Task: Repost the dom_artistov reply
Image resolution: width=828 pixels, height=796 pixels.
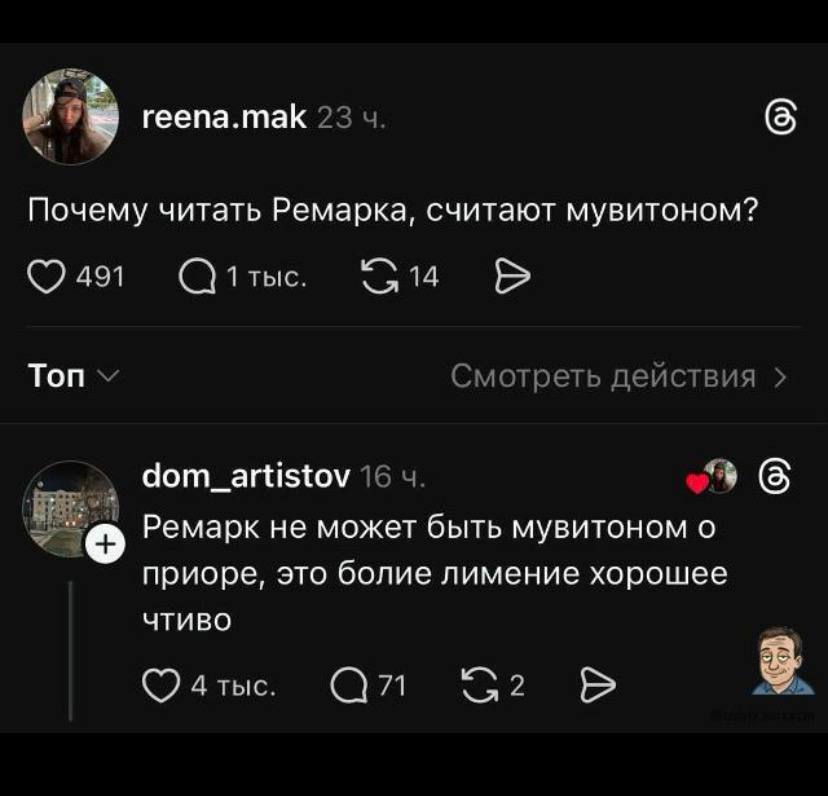Action: coord(476,684)
